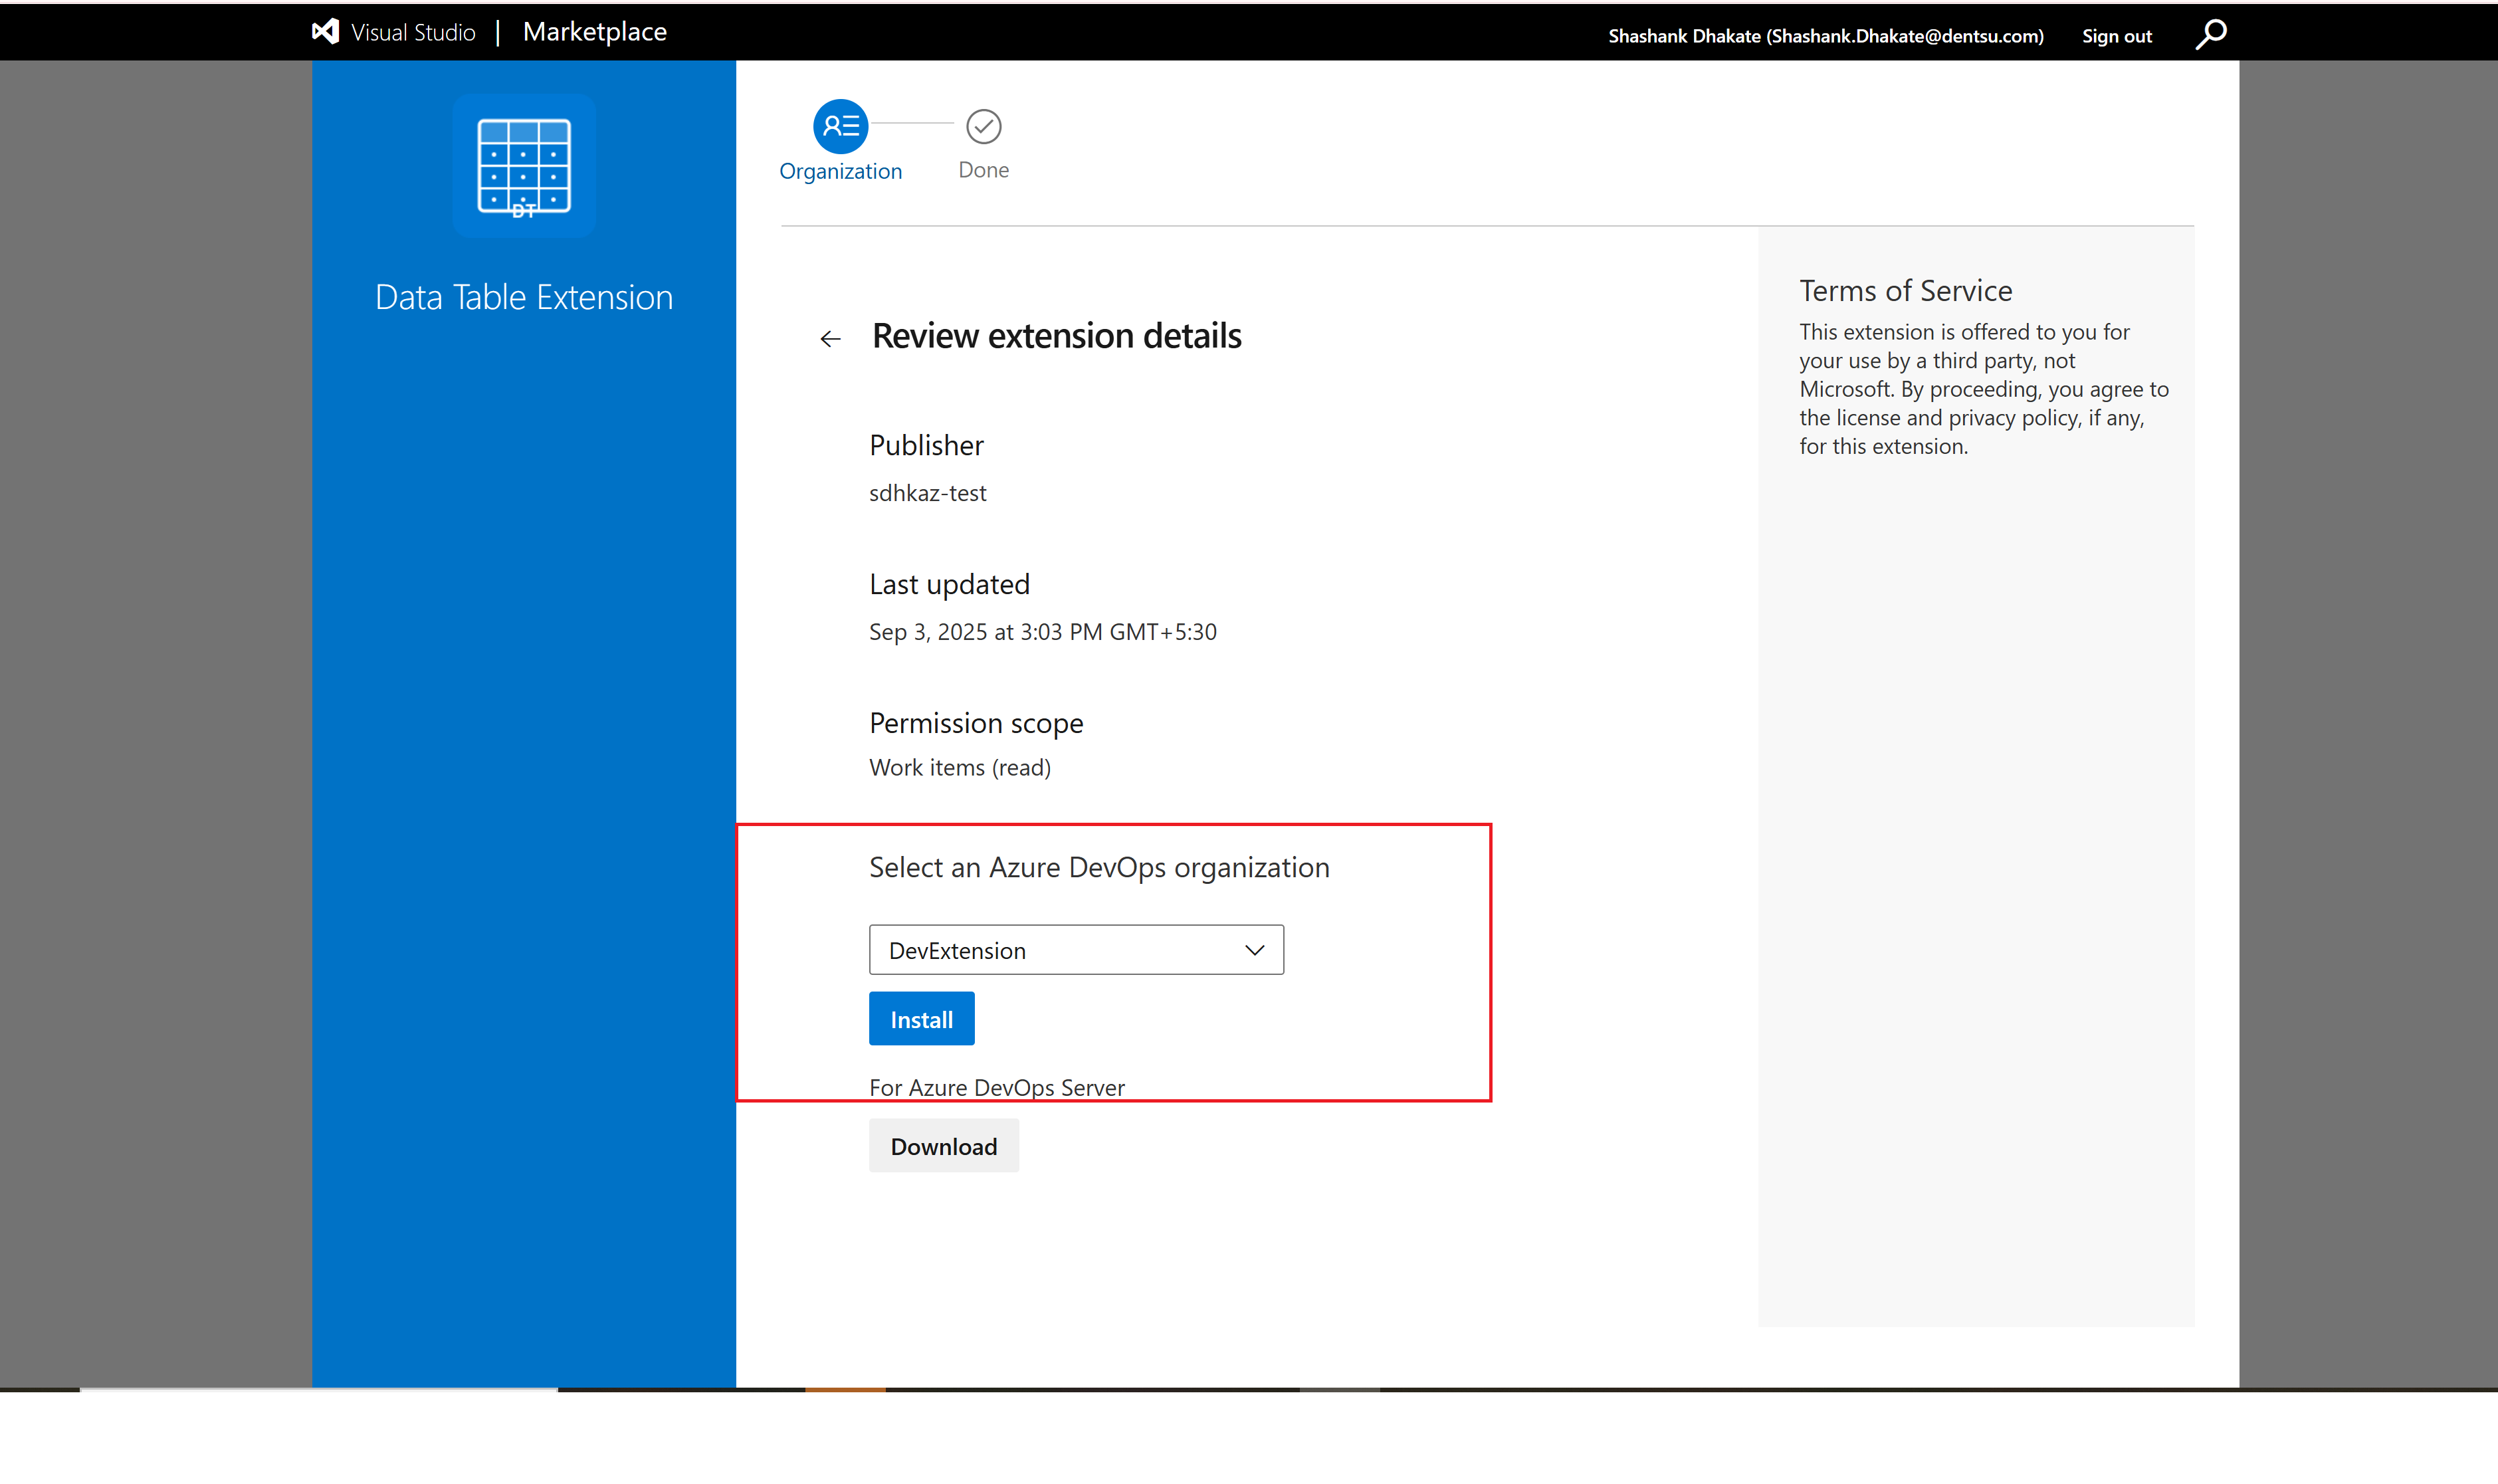2498x1484 pixels.
Task: Click the Done step label
Action: (982, 169)
